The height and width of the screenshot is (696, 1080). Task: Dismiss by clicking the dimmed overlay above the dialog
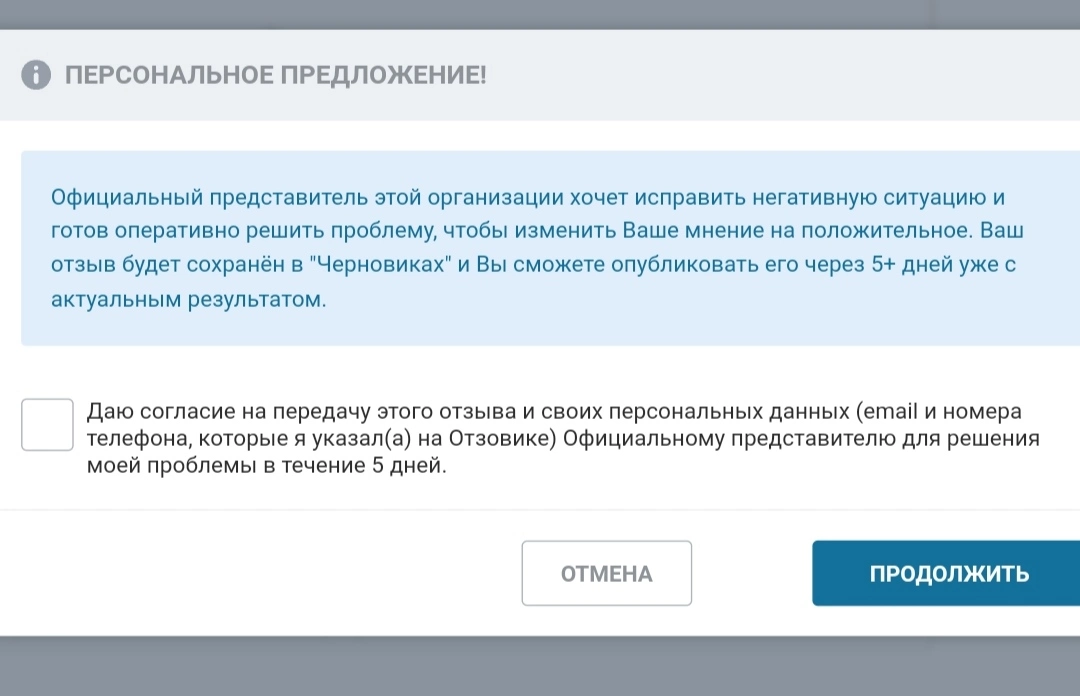540,14
